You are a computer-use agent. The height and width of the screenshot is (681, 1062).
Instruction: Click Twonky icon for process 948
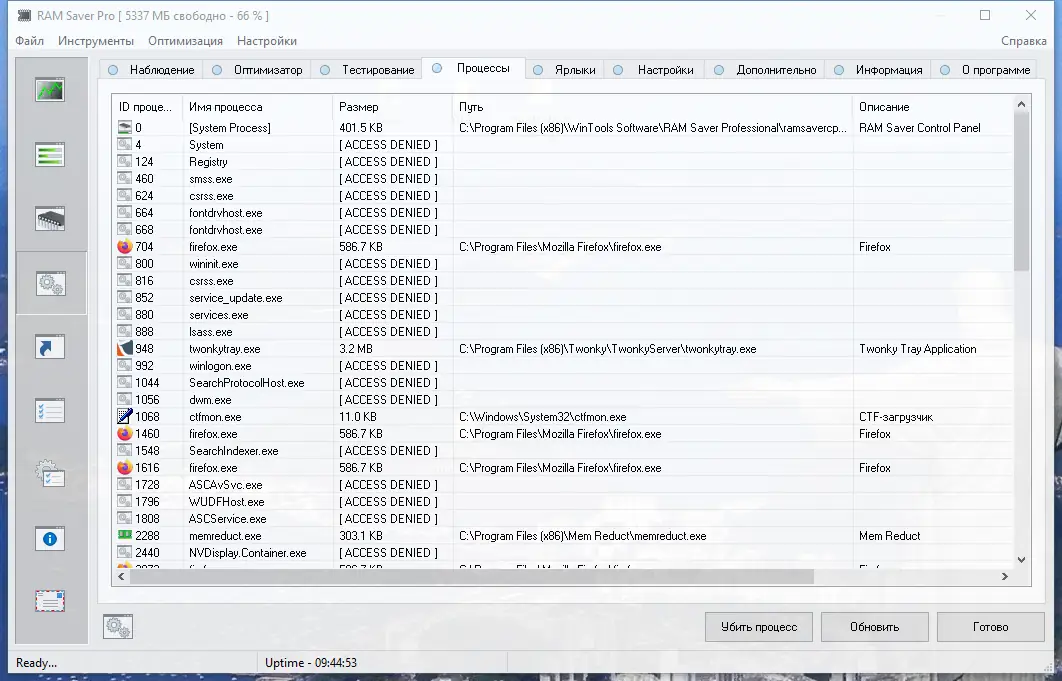(125, 348)
